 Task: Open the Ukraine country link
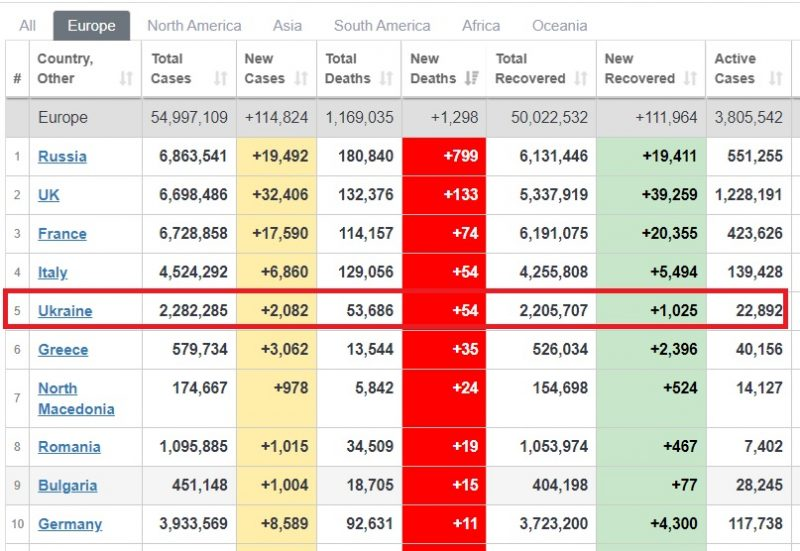pyautogui.click(x=65, y=311)
